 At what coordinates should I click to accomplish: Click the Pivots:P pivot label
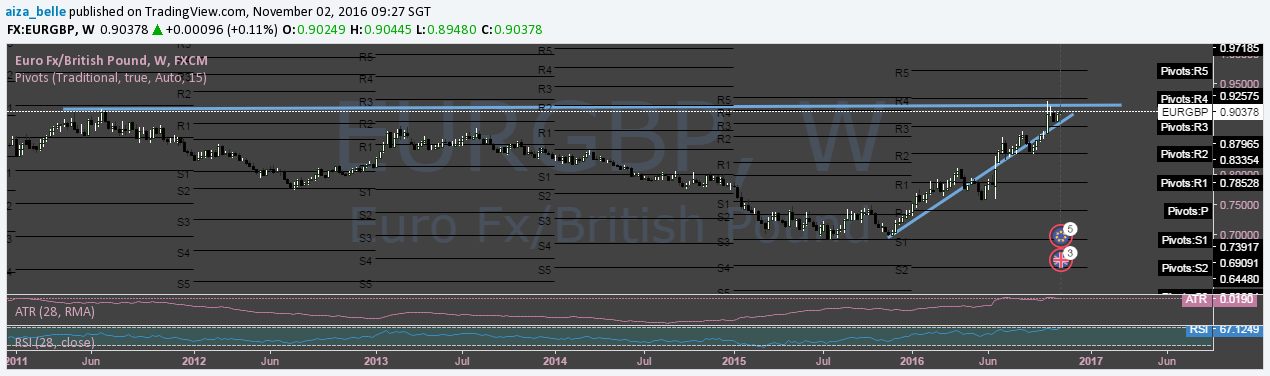point(1188,211)
